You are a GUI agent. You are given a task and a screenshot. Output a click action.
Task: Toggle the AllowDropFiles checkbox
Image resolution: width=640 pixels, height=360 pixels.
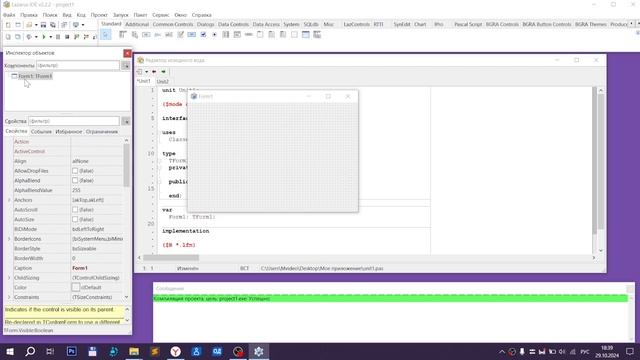click(x=75, y=171)
